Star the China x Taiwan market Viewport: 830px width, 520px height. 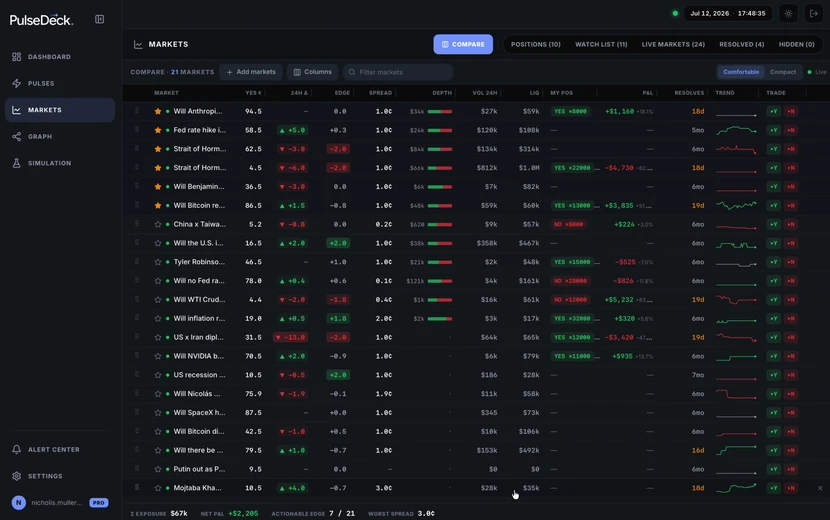(x=158, y=225)
